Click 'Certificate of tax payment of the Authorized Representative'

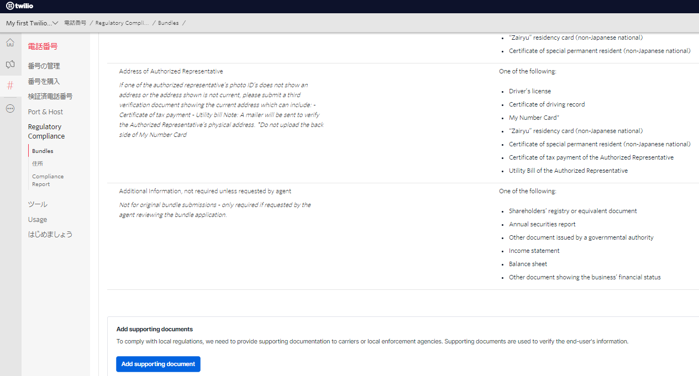[591, 157]
